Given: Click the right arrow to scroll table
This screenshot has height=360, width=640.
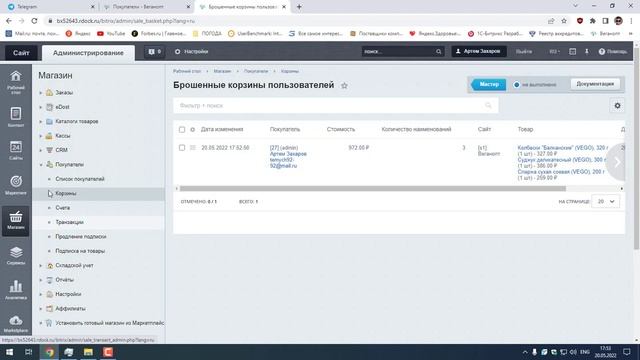Looking at the screenshot, I should pos(617,162).
